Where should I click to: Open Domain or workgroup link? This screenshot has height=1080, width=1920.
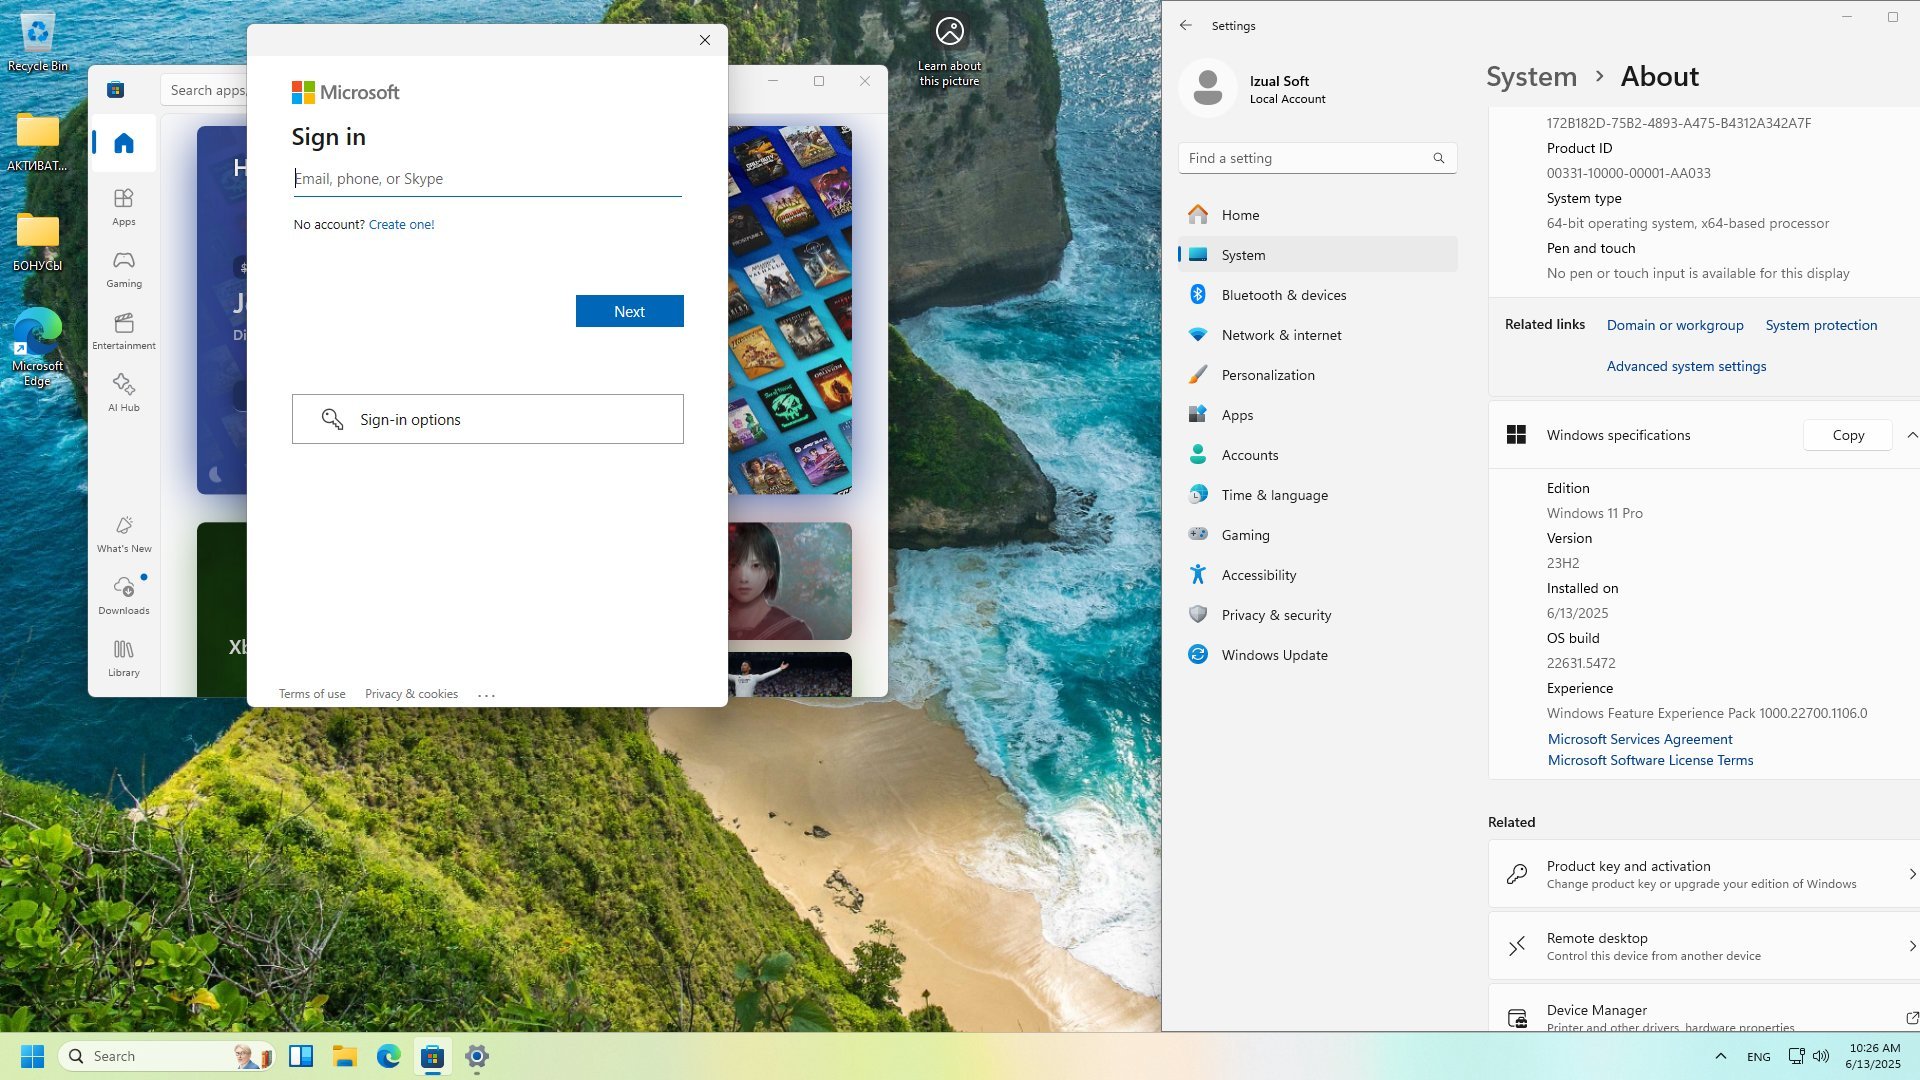coord(1675,325)
